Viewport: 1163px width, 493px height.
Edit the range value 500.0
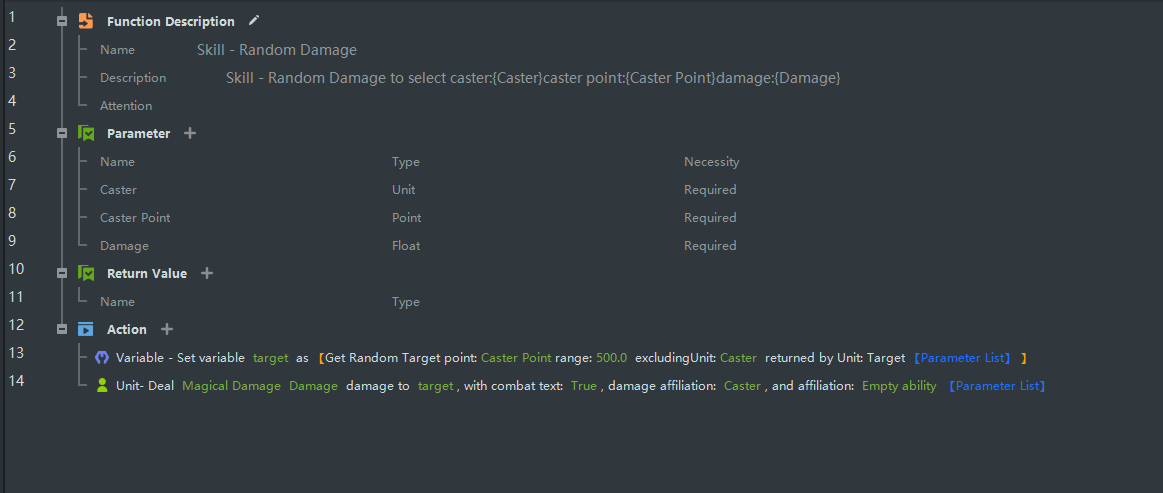(611, 358)
